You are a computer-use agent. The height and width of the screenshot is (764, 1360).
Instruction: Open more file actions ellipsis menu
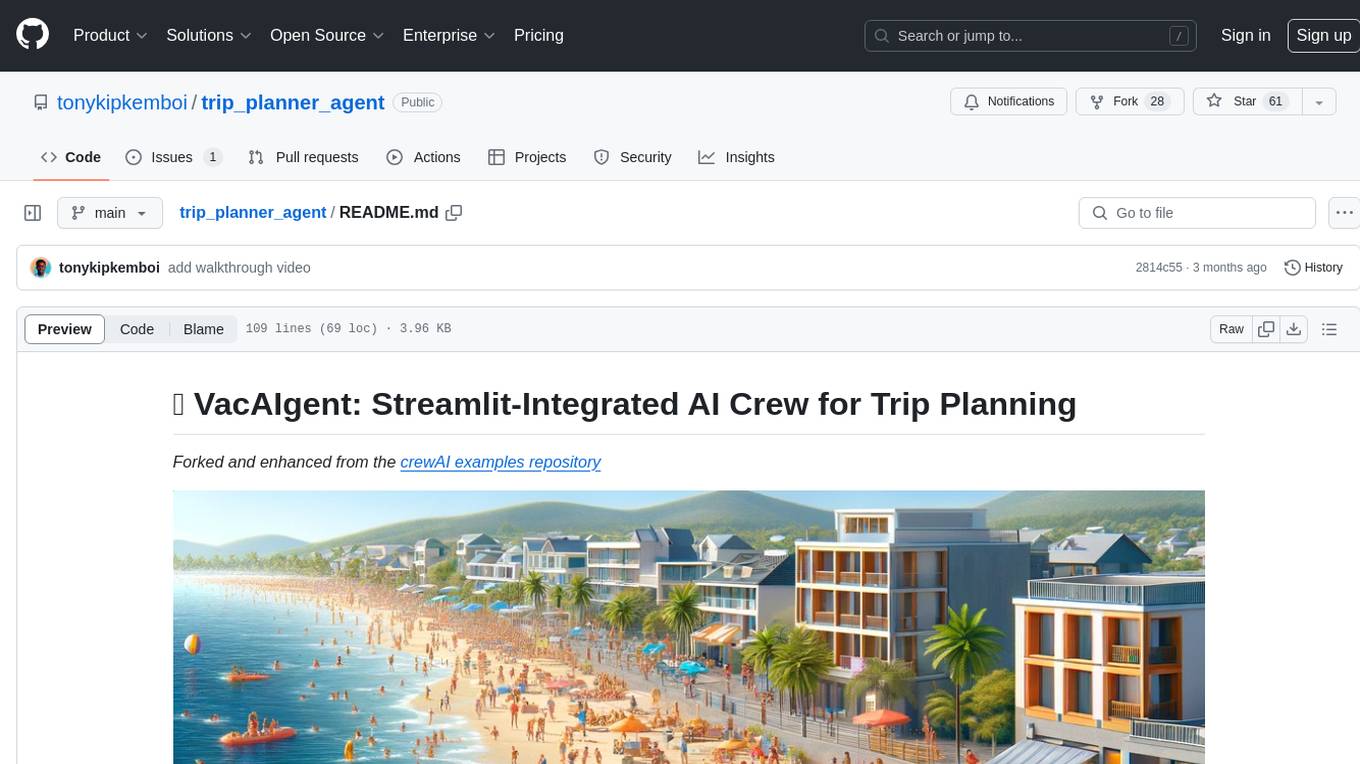coord(1344,213)
